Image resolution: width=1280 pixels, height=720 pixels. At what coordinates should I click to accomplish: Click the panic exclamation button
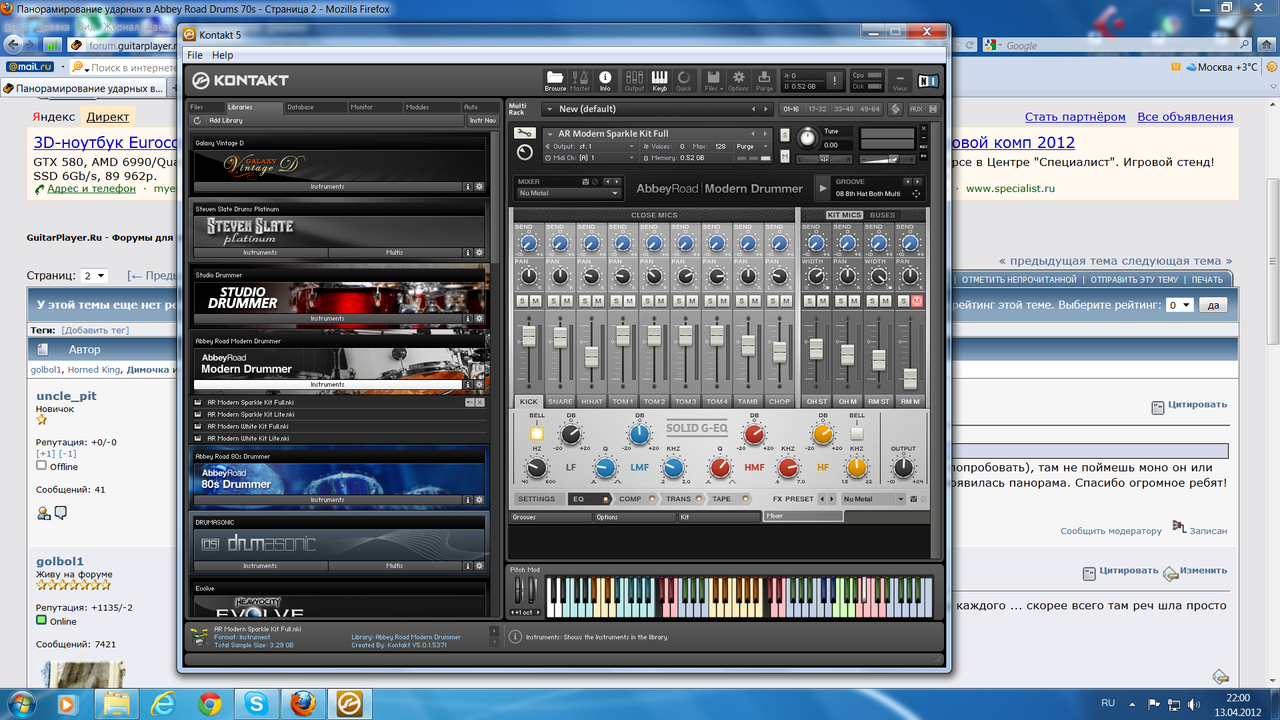836,80
